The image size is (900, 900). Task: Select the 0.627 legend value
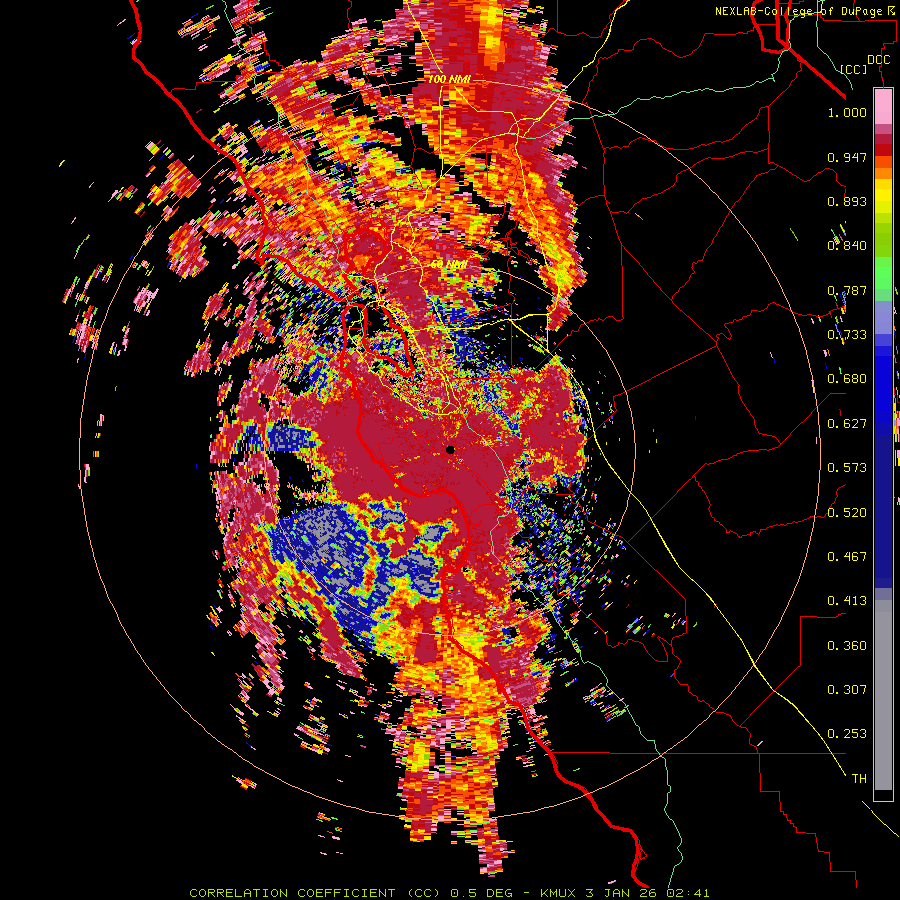coord(847,424)
